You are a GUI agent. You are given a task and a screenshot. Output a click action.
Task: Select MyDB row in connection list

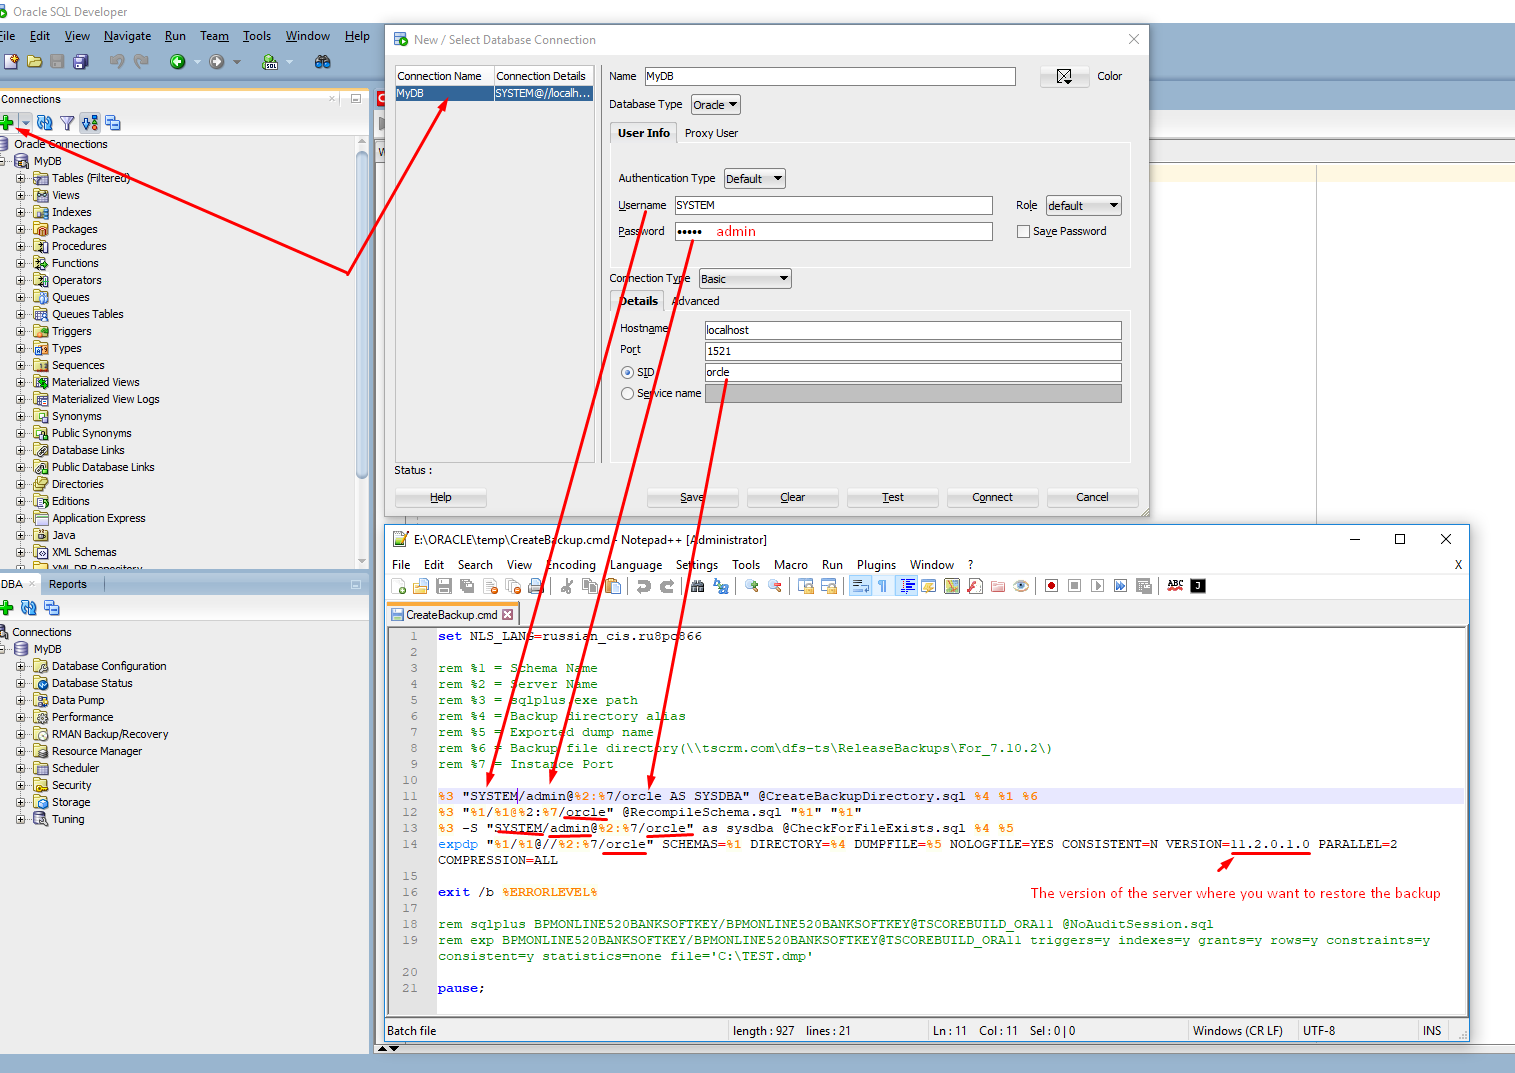click(494, 93)
